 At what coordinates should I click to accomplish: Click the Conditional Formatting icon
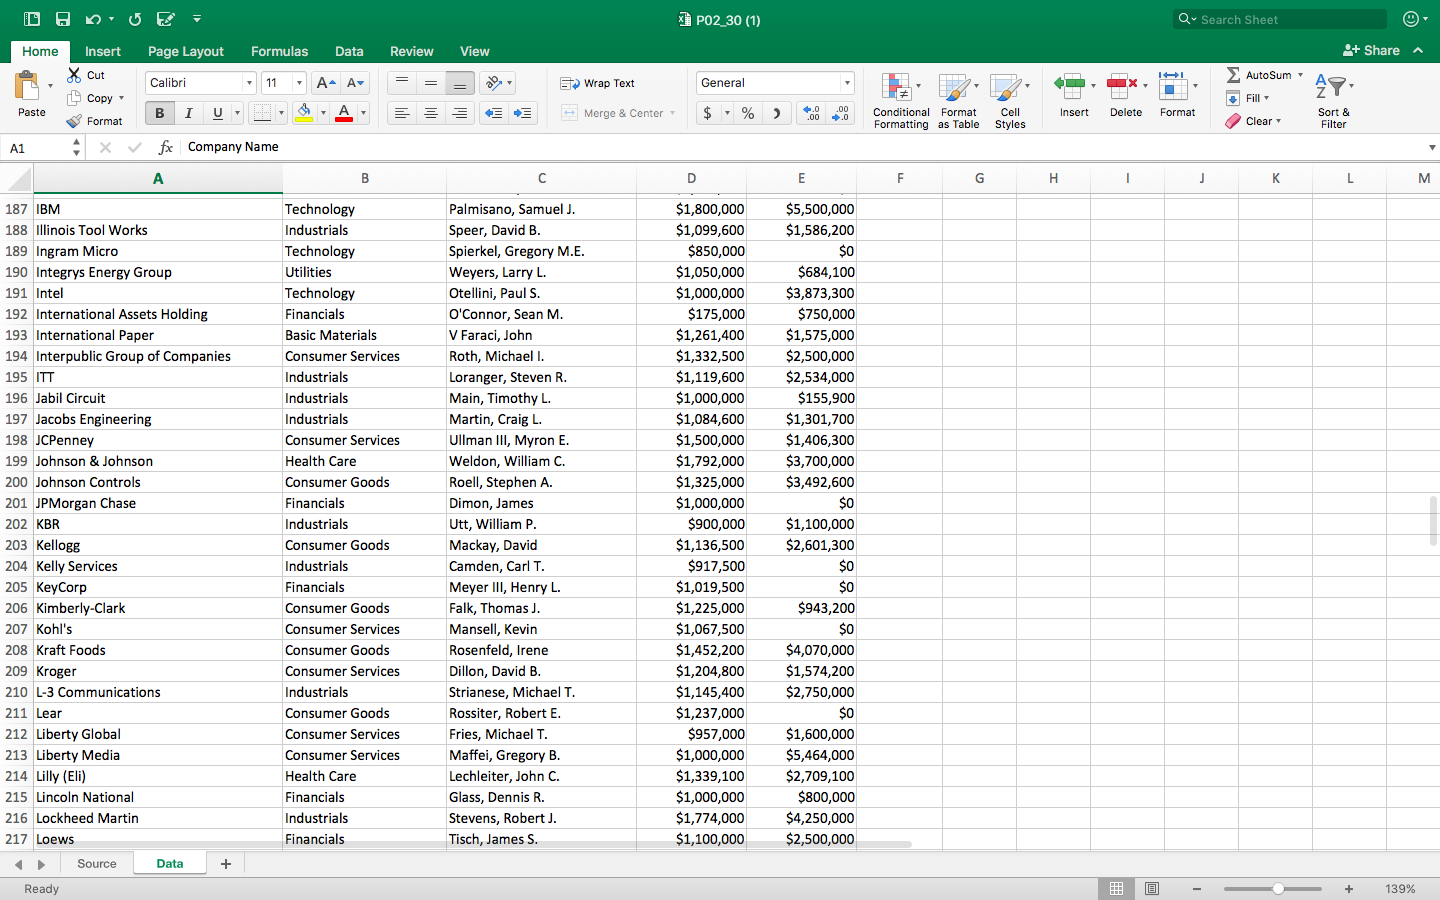point(896,88)
